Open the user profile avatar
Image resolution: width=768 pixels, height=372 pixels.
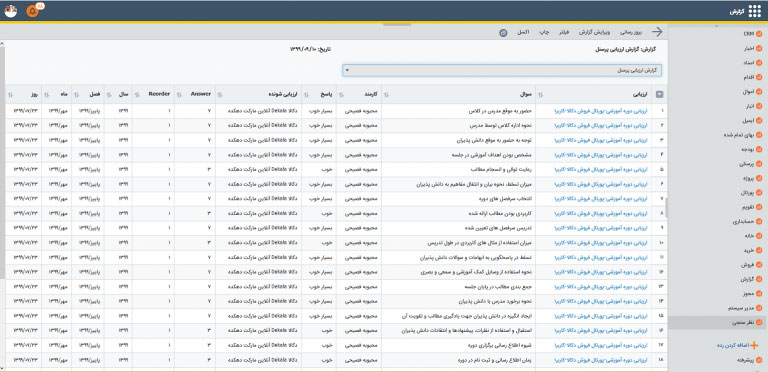(x=11, y=11)
